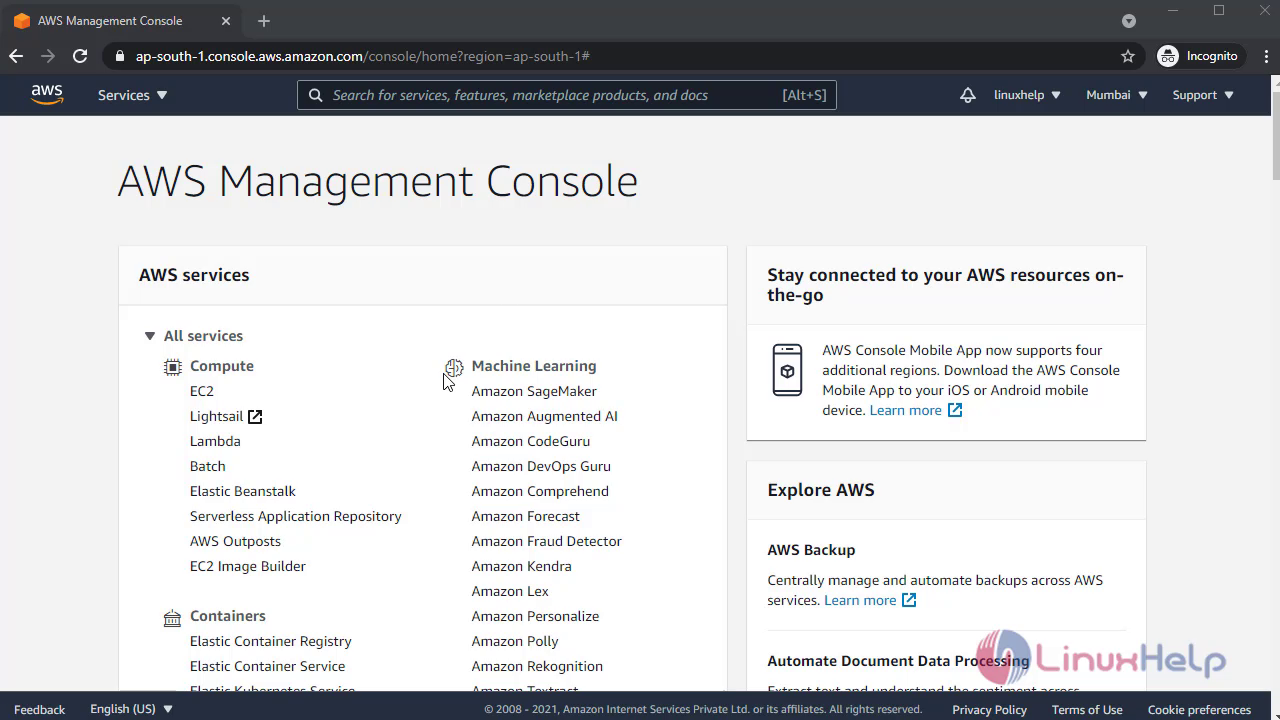Image resolution: width=1280 pixels, height=720 pixels.
Task: Open AWS Outposts
Action: (235, 541)
